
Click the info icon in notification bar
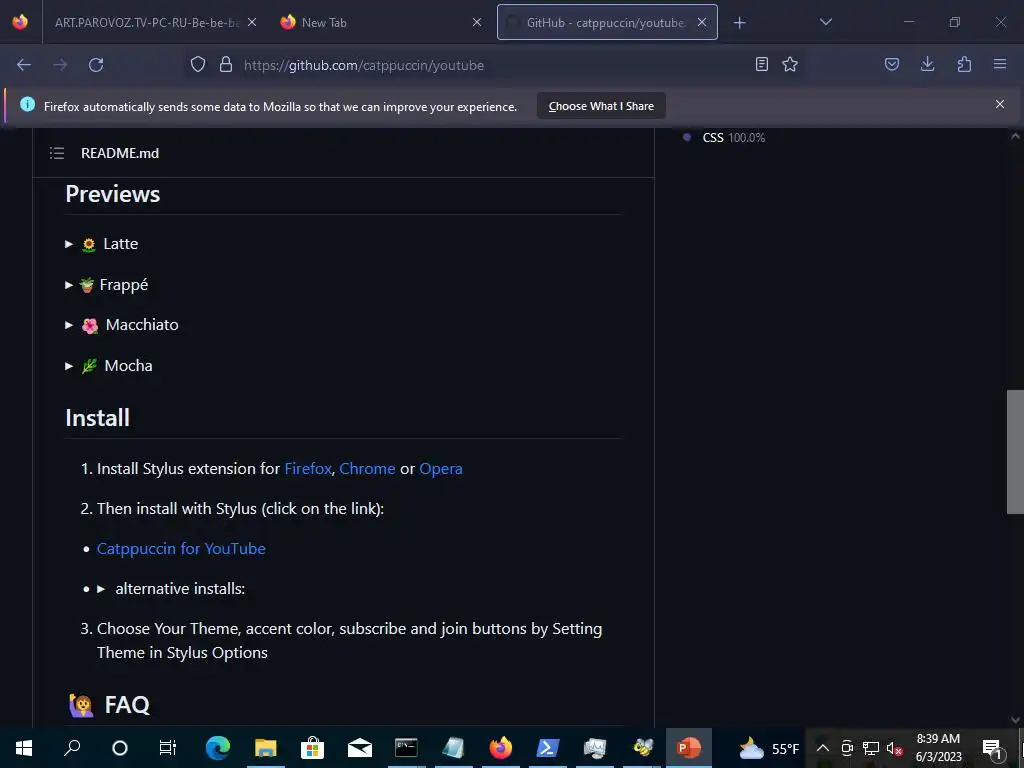pos(27,104)
